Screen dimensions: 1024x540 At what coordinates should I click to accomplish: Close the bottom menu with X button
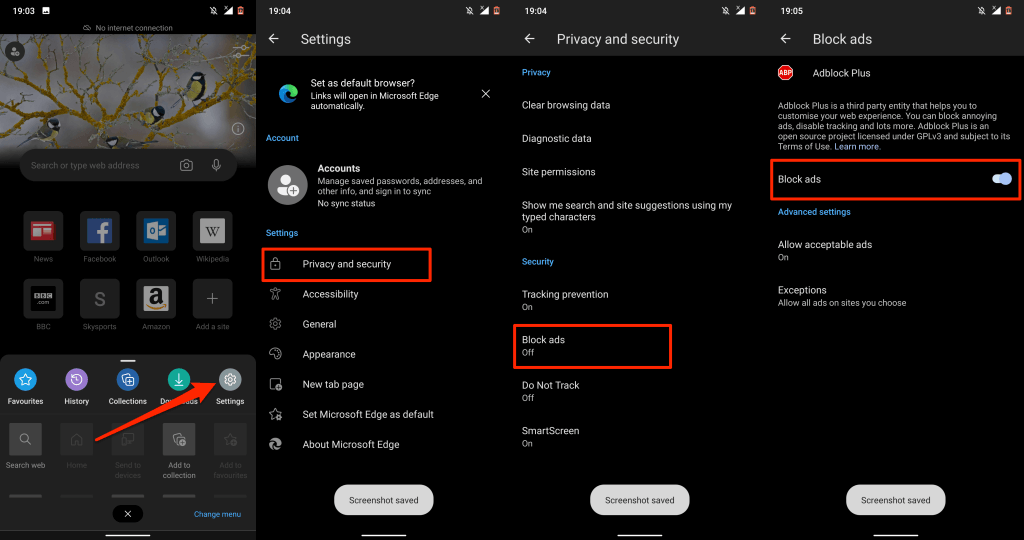pyautogui.click(x=128, y=514)
